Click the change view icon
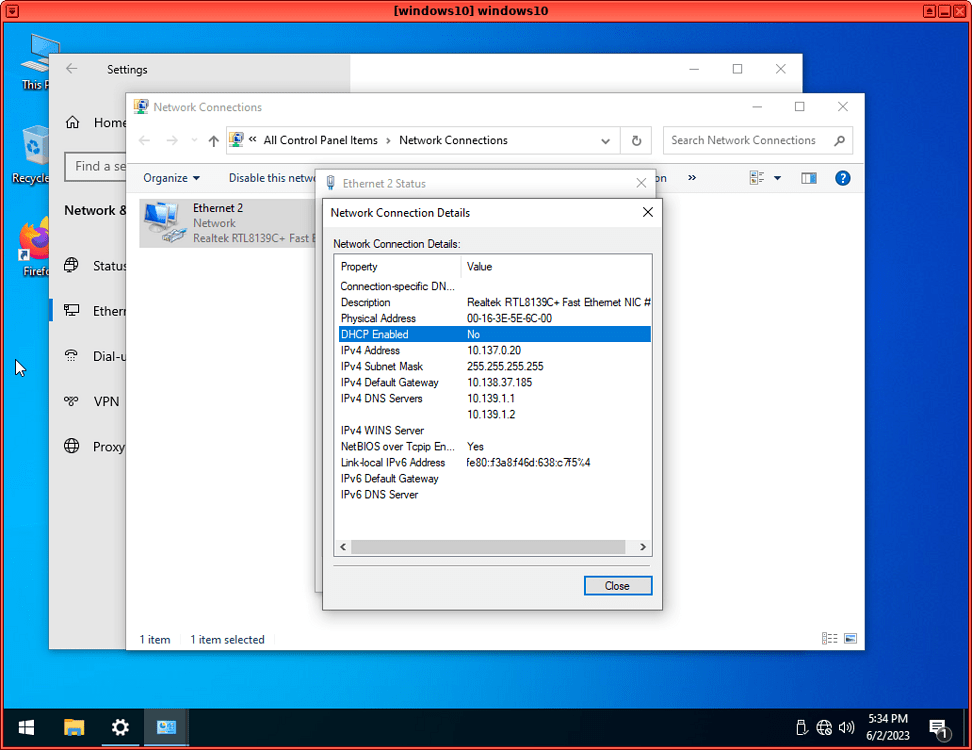The height and width of the screenshot is (750, 972). (x=757, y=178)
